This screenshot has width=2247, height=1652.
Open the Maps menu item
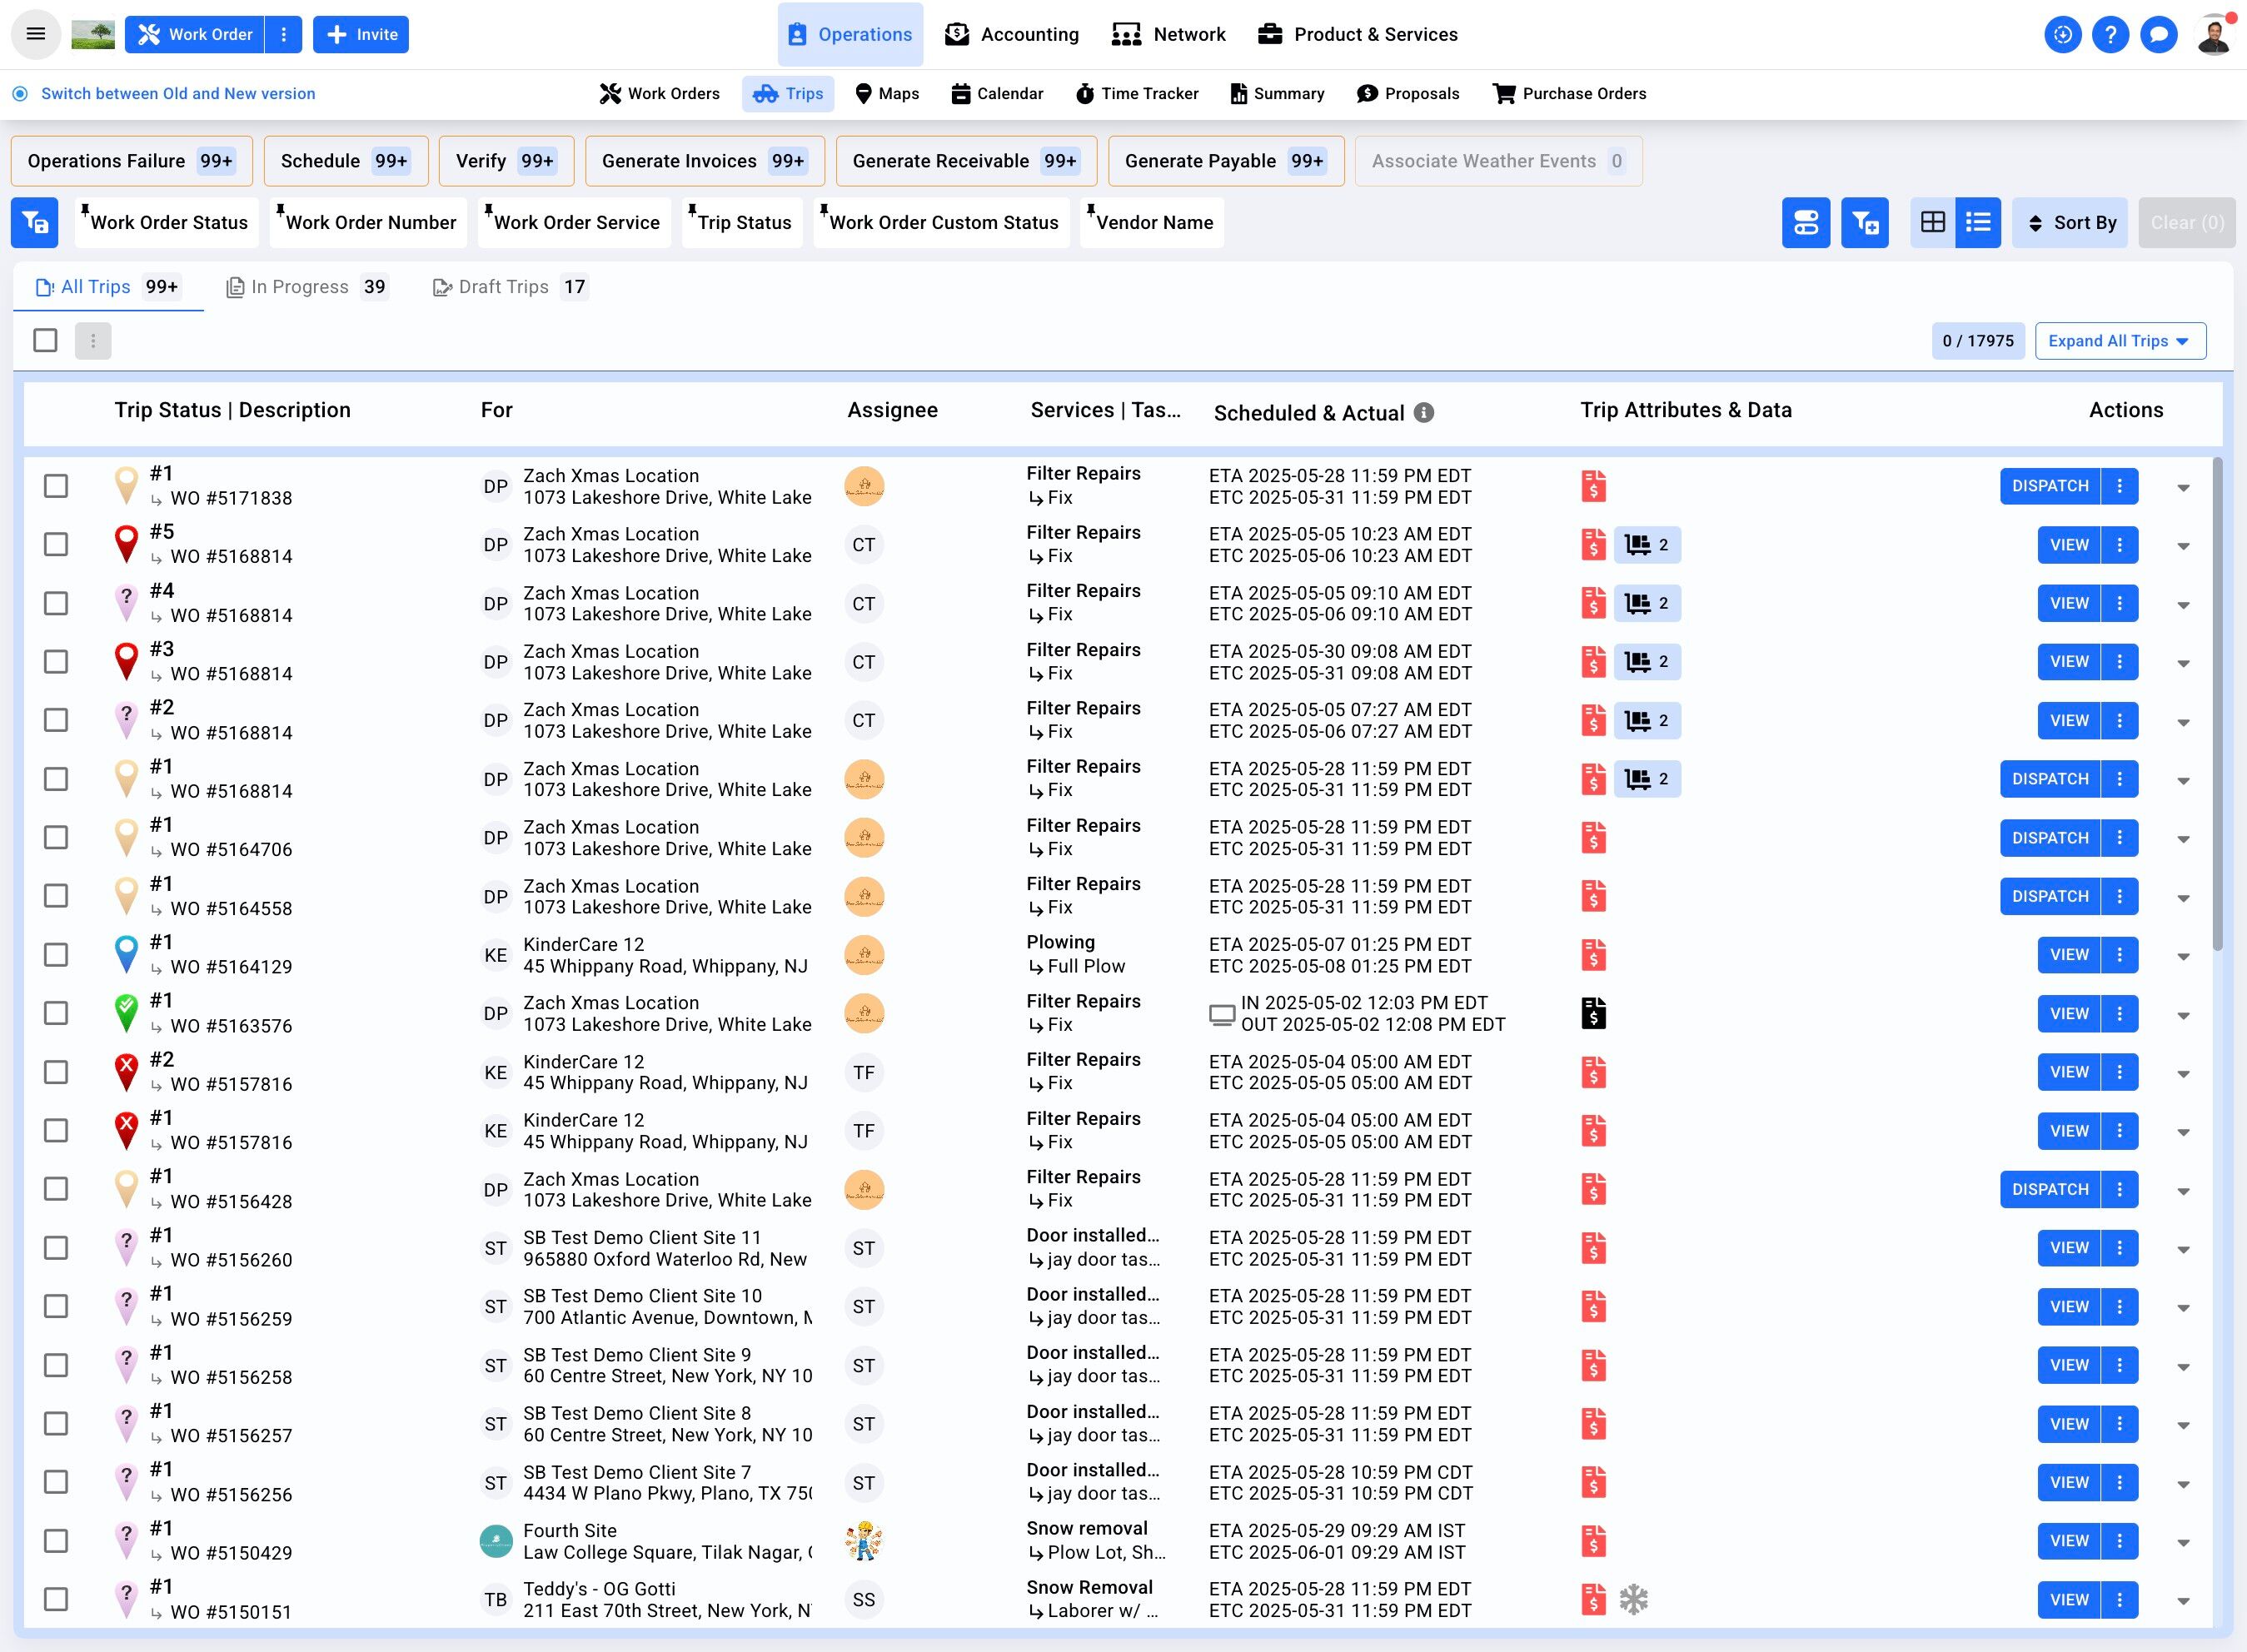click(x=886, y=93)
